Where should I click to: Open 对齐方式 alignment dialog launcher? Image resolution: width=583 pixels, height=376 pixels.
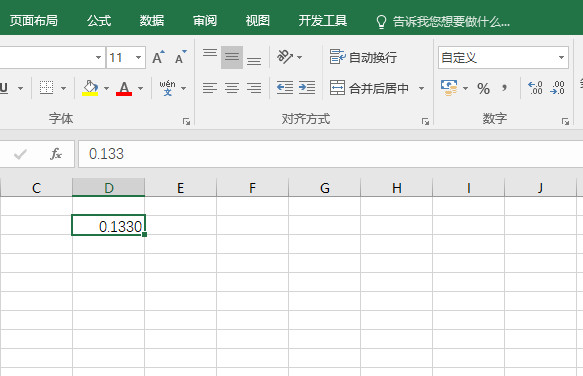pos(425,122)
